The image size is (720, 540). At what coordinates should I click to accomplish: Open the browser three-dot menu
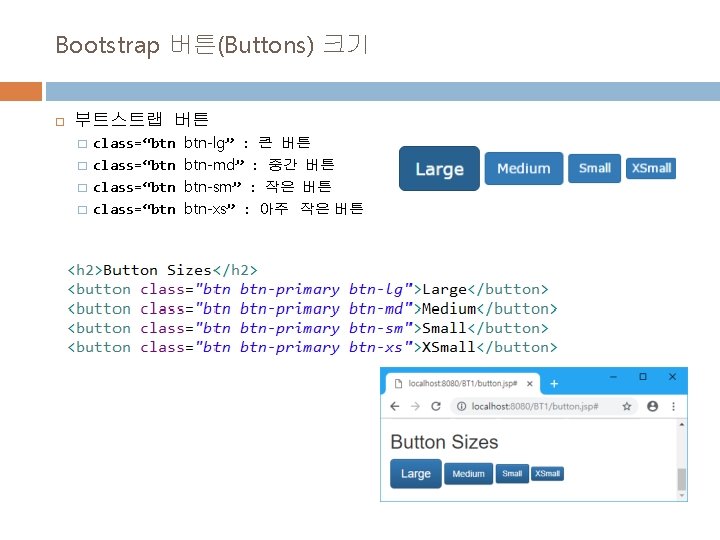click(x=674, y=406)
